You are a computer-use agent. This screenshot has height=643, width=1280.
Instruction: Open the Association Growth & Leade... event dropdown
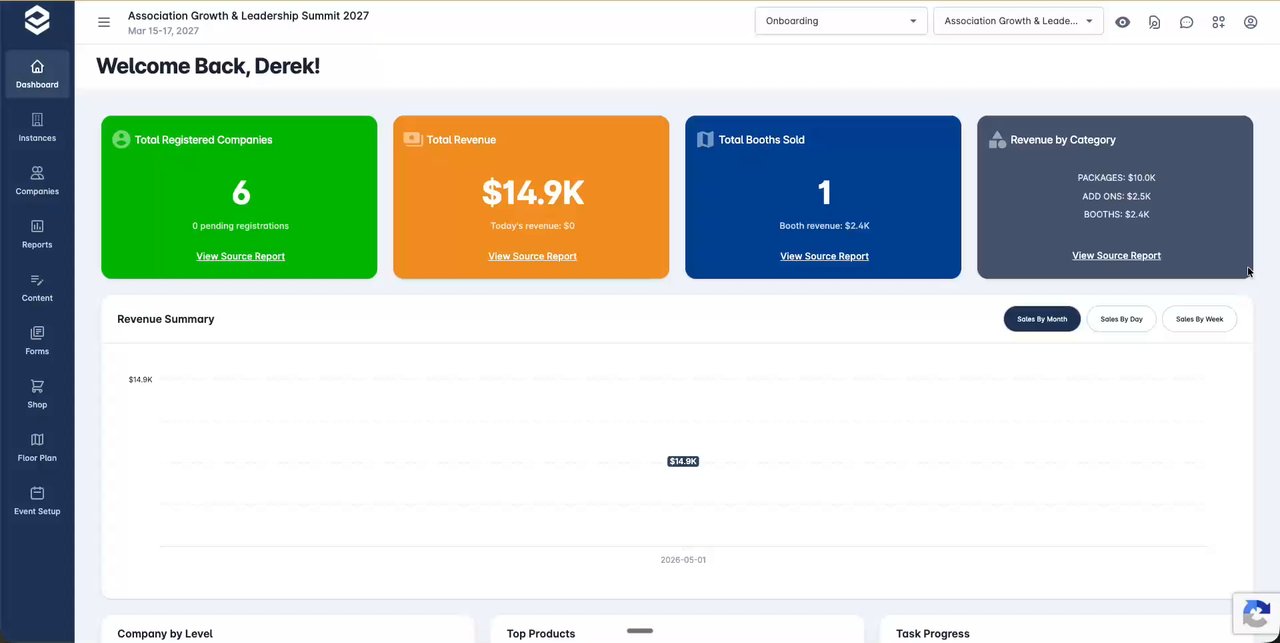pyautogui.click(x=1018, y=21)
